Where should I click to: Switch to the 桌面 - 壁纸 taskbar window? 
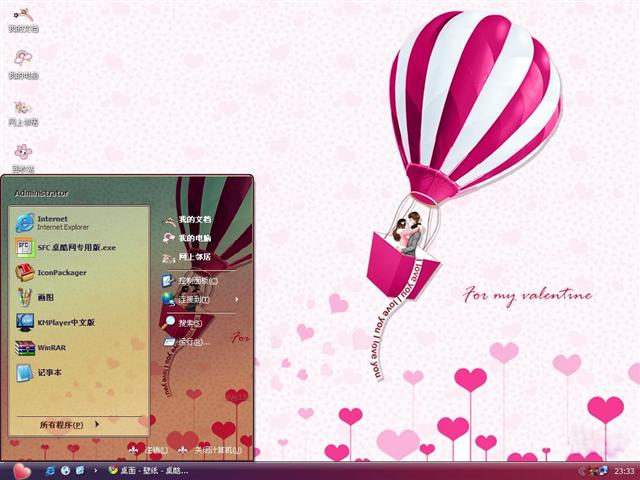[150, 470]
